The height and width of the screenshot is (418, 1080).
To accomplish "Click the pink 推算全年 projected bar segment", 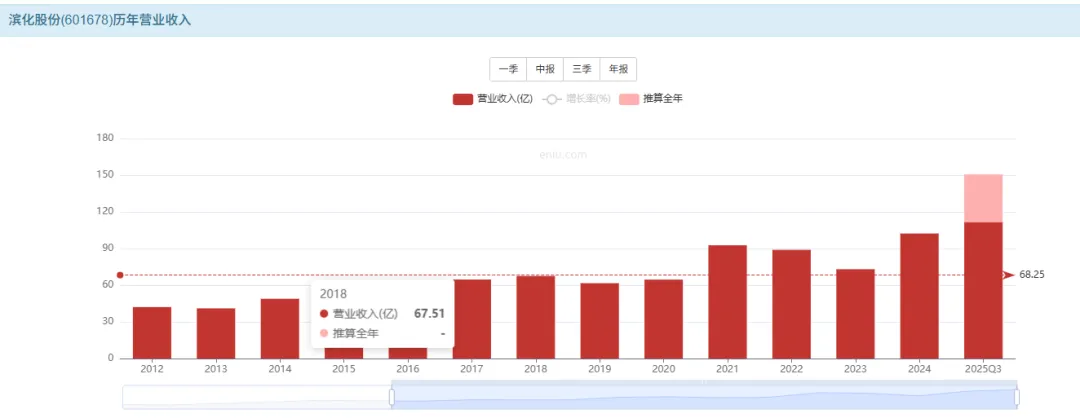I will tap(983, 198).
